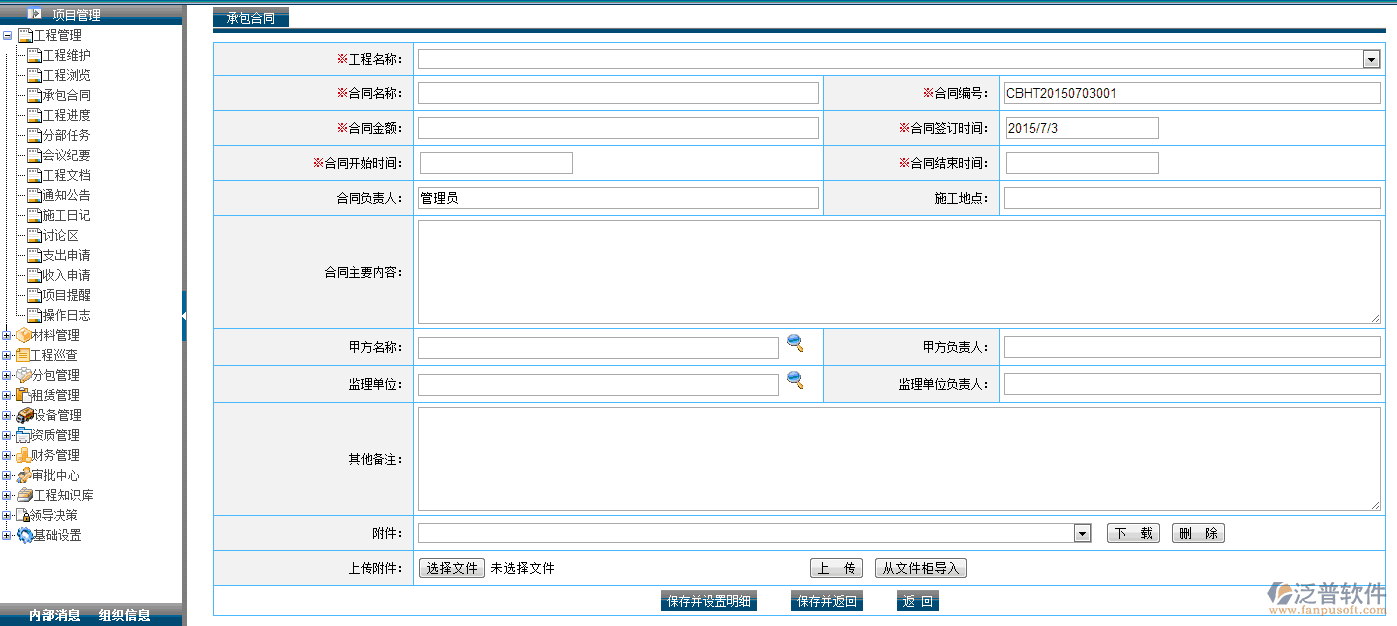Open the 工程名称 dropdown list

click(x=1371, y=60)
